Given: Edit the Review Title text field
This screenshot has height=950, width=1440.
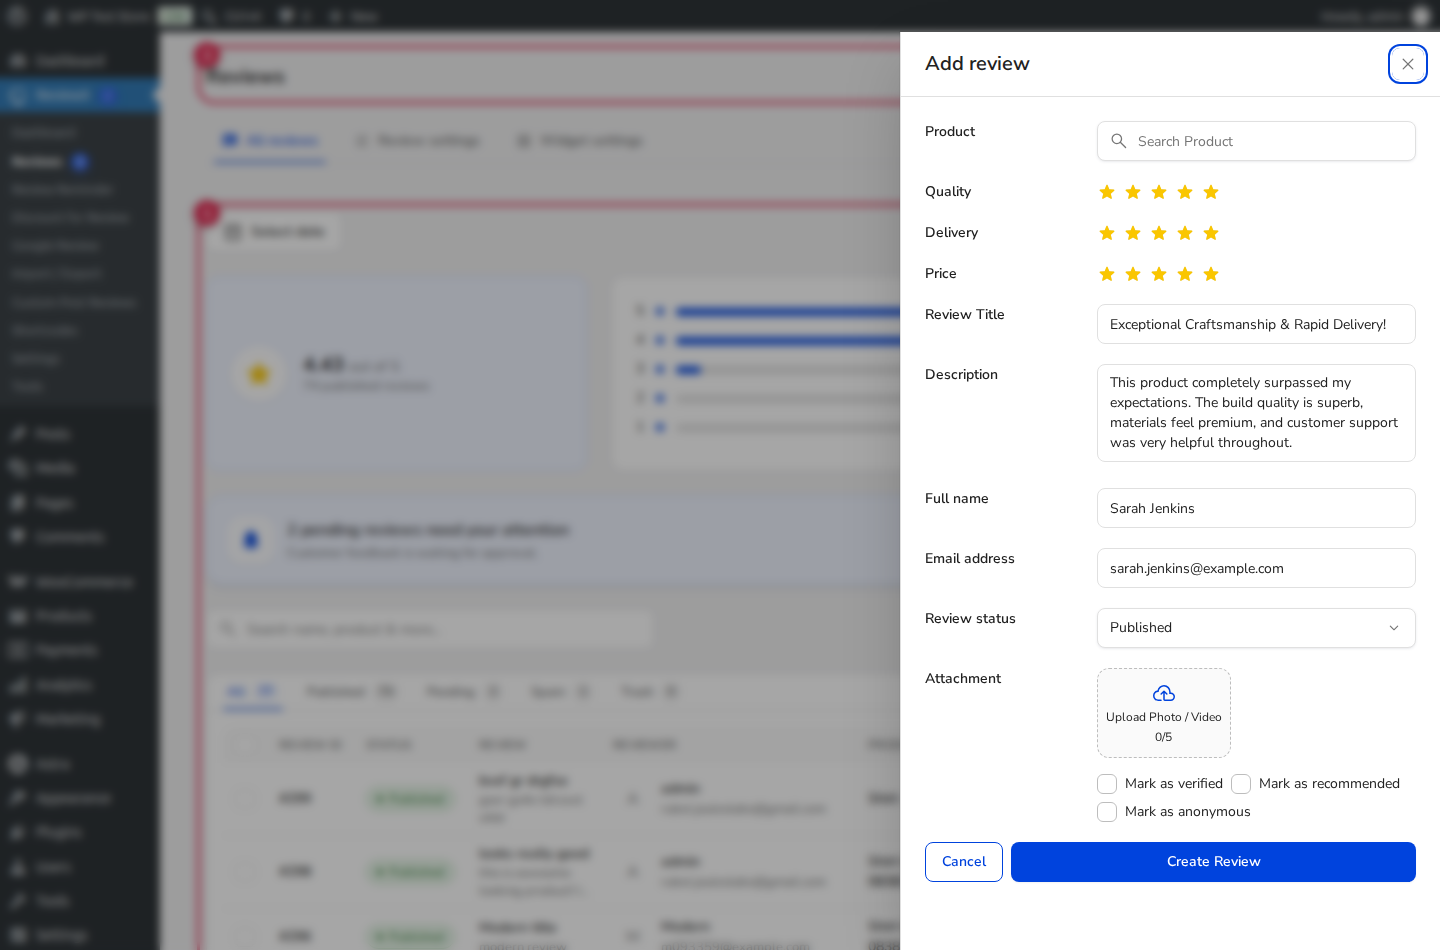Looking at the screenshot, I should [x=1256, y=324].
